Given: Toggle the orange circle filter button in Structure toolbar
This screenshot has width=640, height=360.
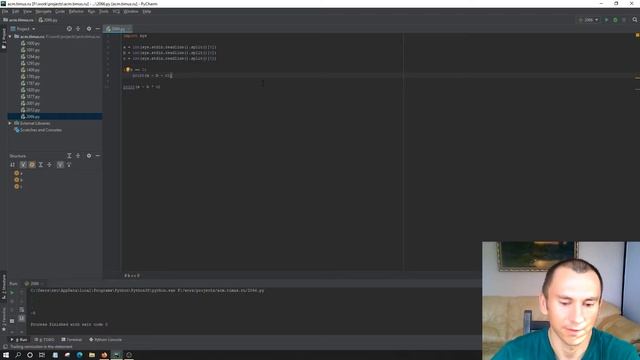Looking at the screenshot, I should (x=32, y=164).
